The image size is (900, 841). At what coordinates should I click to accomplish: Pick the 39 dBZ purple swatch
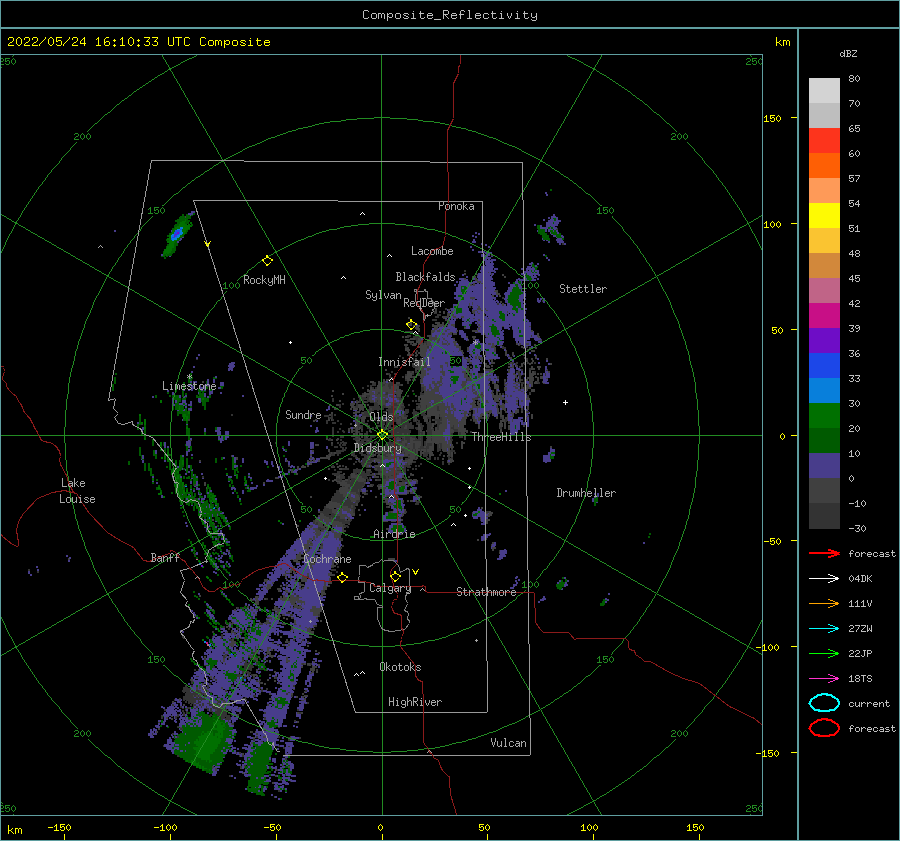tap(824, 340)
